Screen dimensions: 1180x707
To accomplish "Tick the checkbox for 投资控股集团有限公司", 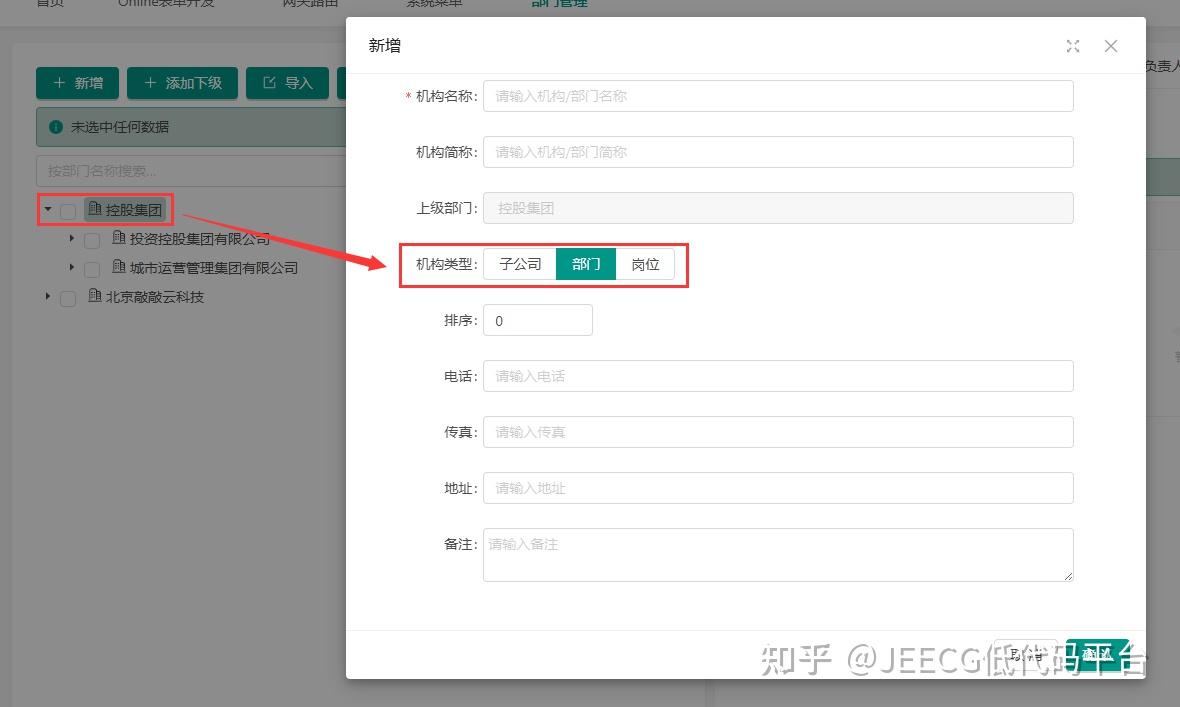I will [92, 241].
